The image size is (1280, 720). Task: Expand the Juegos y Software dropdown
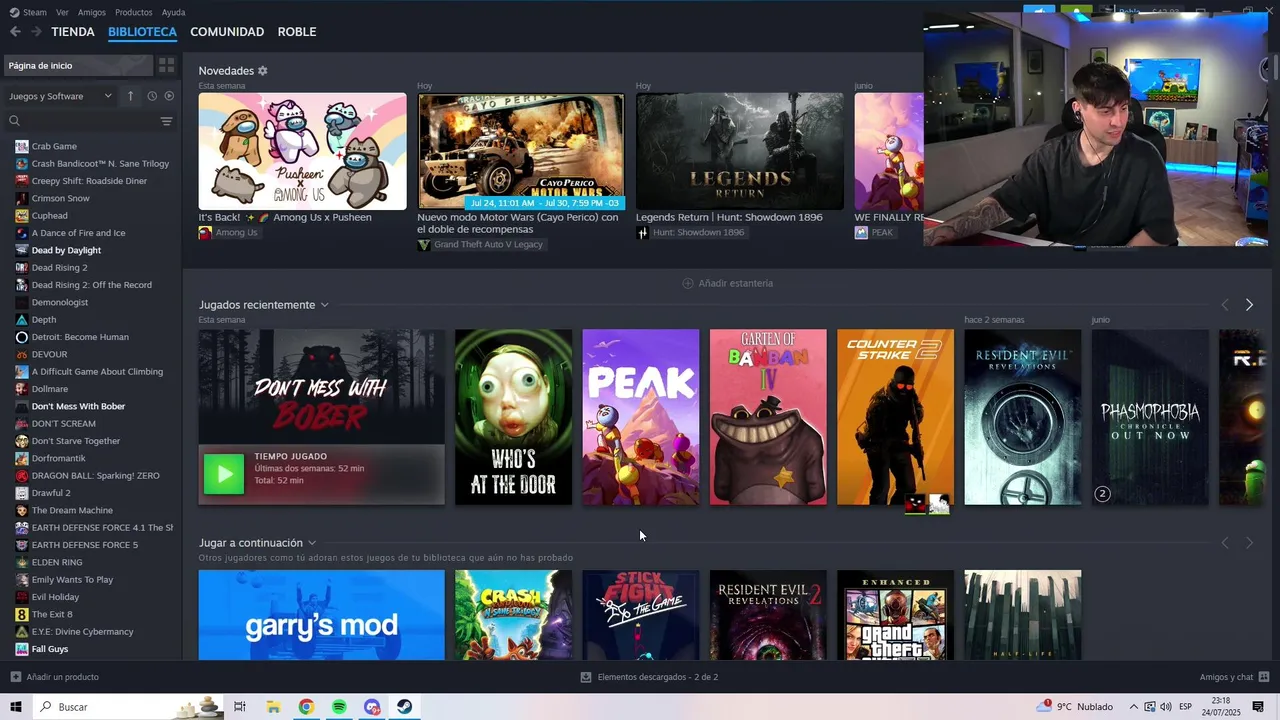point(61,96)
